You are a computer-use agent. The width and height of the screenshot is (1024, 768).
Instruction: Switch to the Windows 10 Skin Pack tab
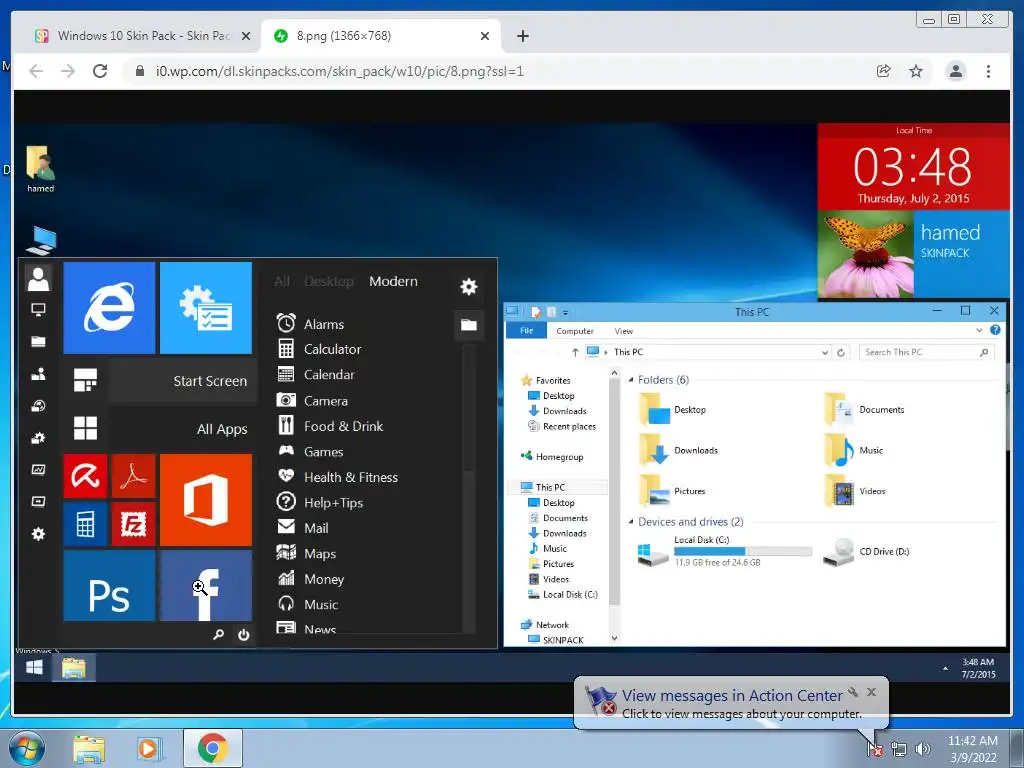pyautogui.click(x=142, y=36)
